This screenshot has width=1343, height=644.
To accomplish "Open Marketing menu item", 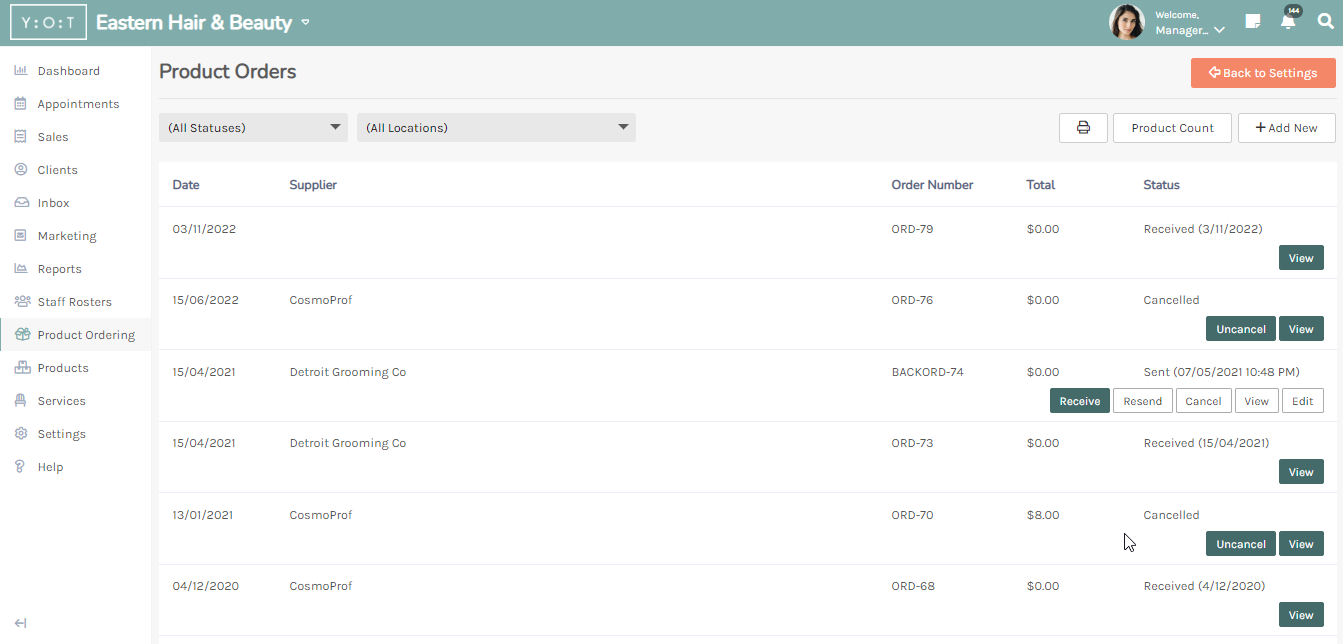I will (67, 236).
